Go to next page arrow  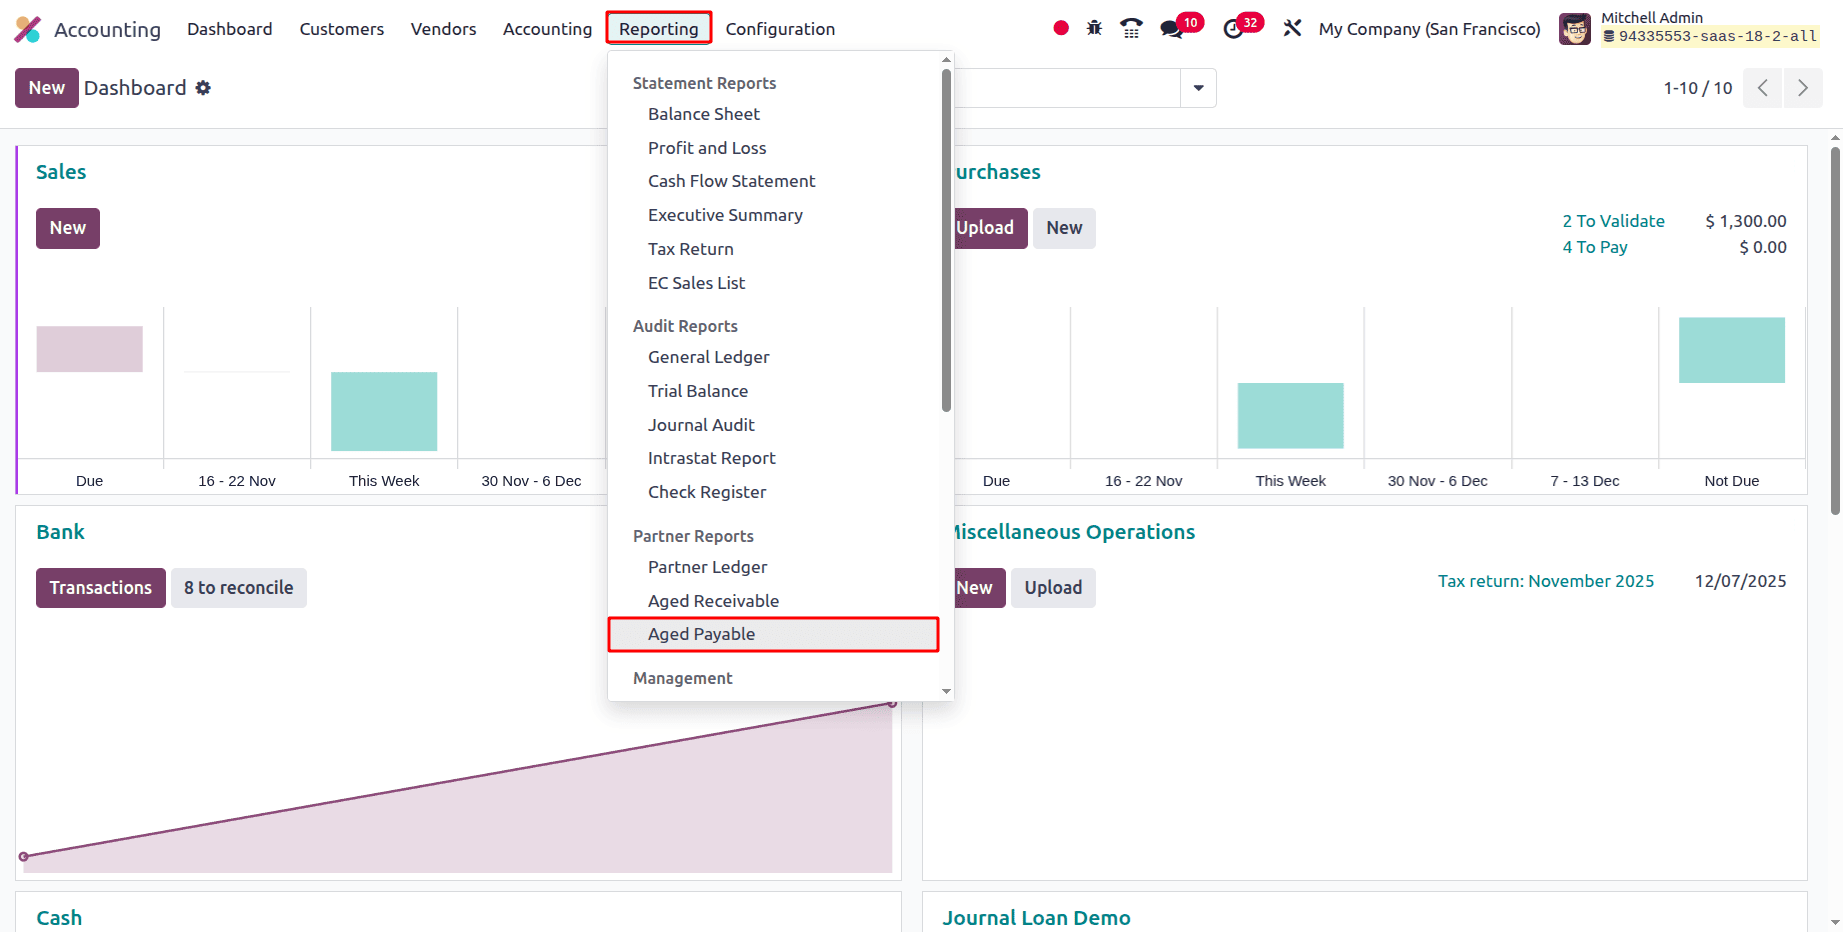click(x=1803, y=88)
